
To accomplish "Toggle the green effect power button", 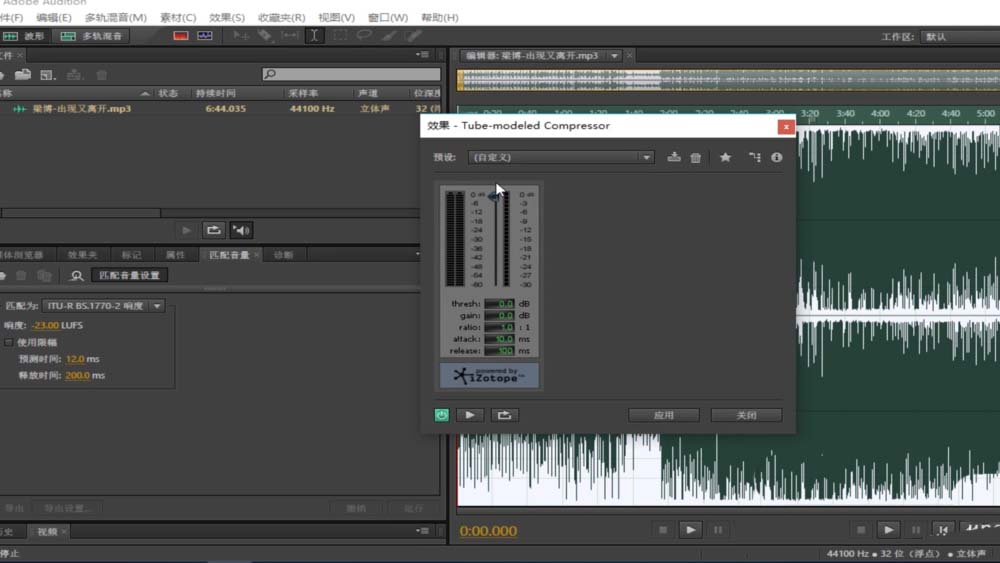I will pyautogui.click(x=441, y=415).
